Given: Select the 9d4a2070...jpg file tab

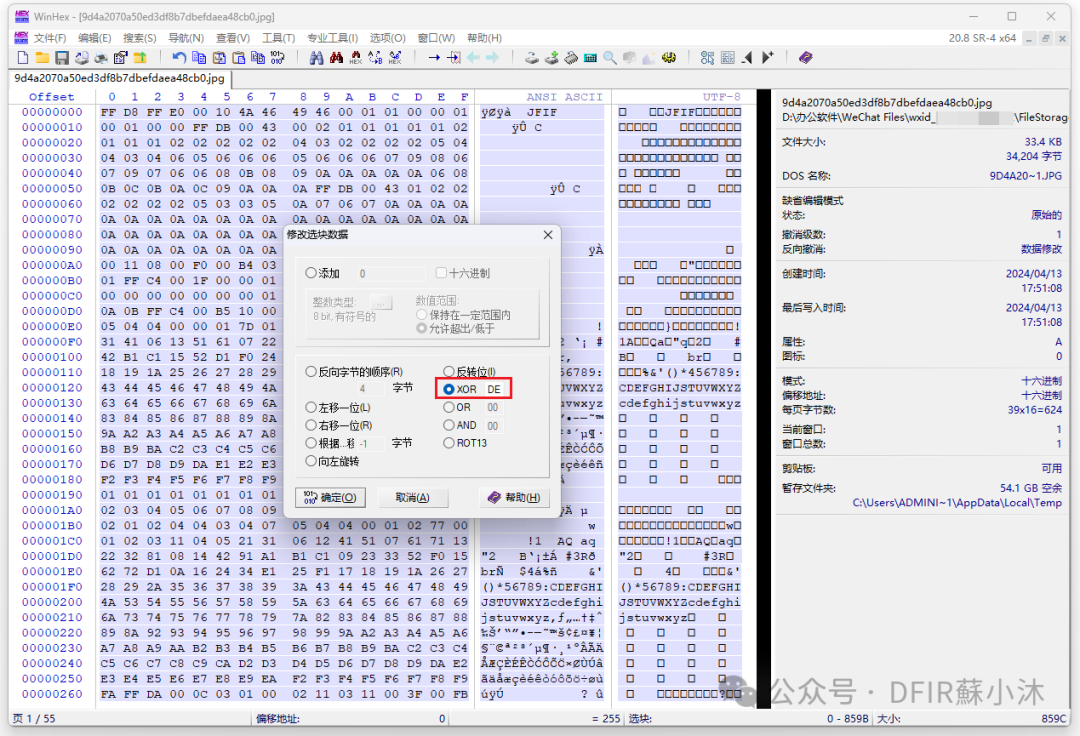Looking at the screenshot, I should [x=120, y=78].
